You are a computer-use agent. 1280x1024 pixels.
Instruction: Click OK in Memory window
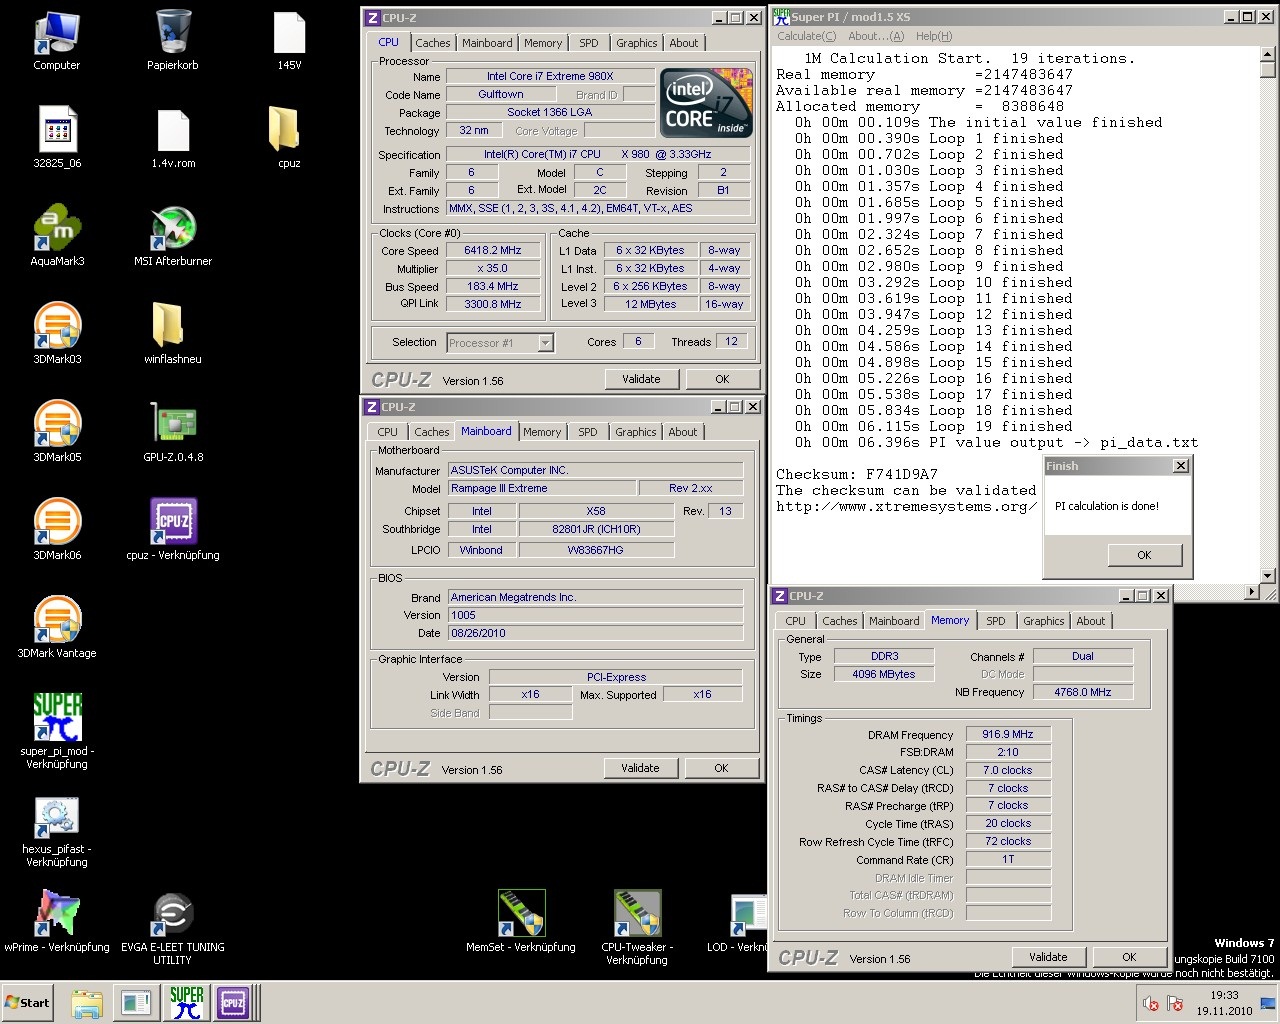(x=1129, y=957)
